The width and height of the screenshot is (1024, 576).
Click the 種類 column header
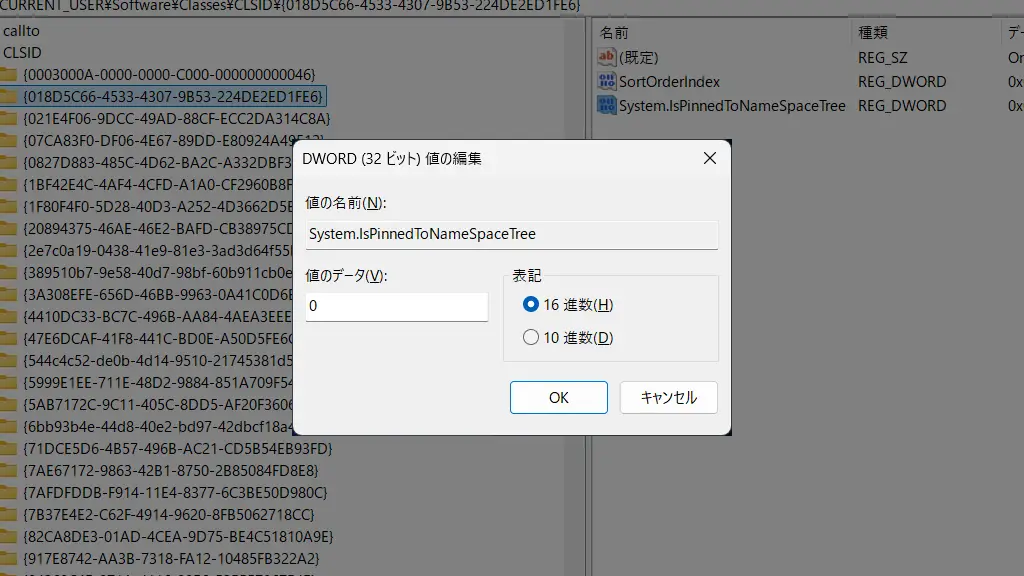(x=874, y=33)
